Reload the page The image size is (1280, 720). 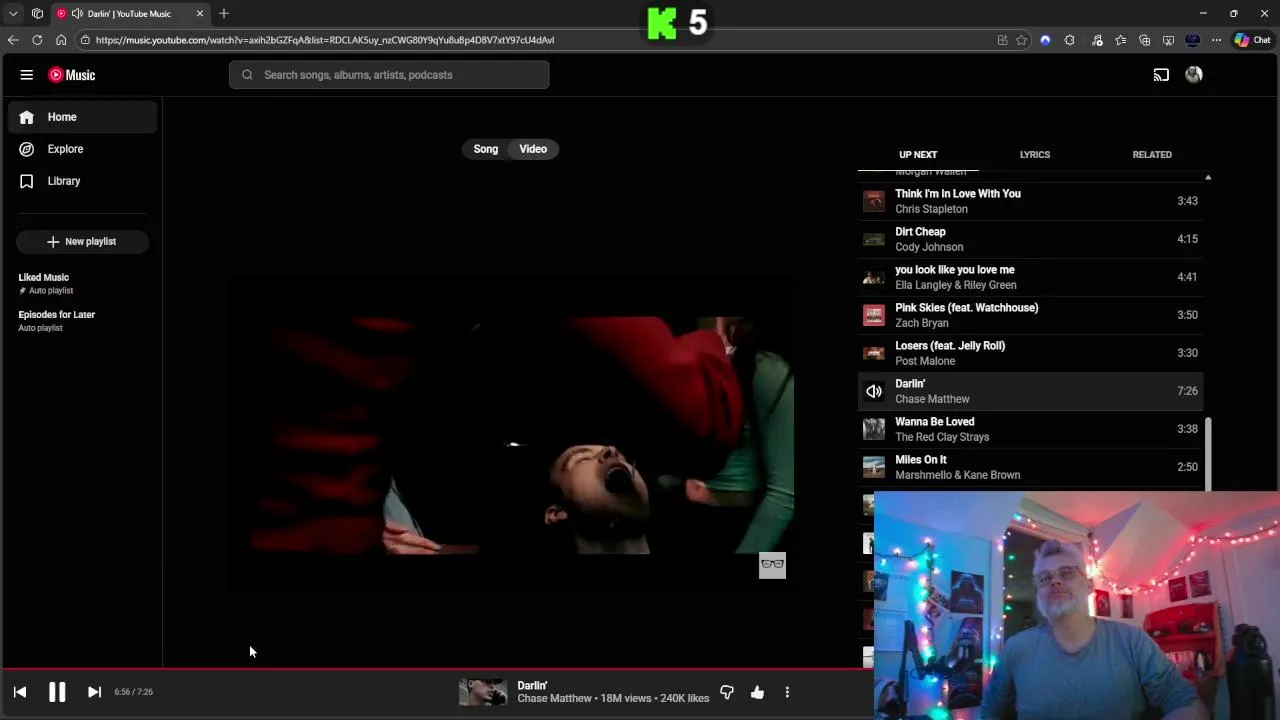37,40
